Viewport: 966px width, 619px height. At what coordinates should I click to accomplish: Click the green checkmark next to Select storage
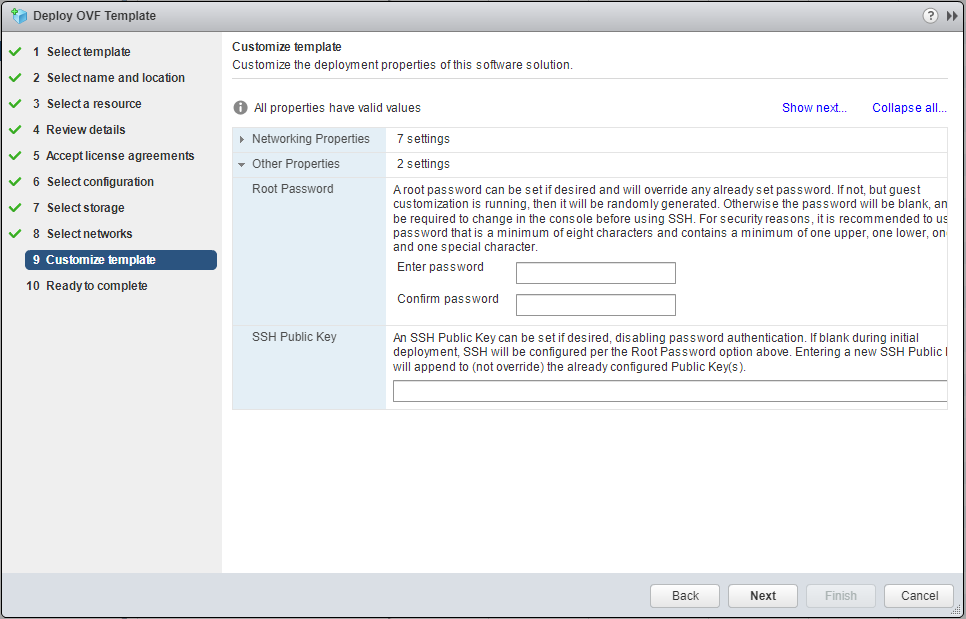pos(15,208)
